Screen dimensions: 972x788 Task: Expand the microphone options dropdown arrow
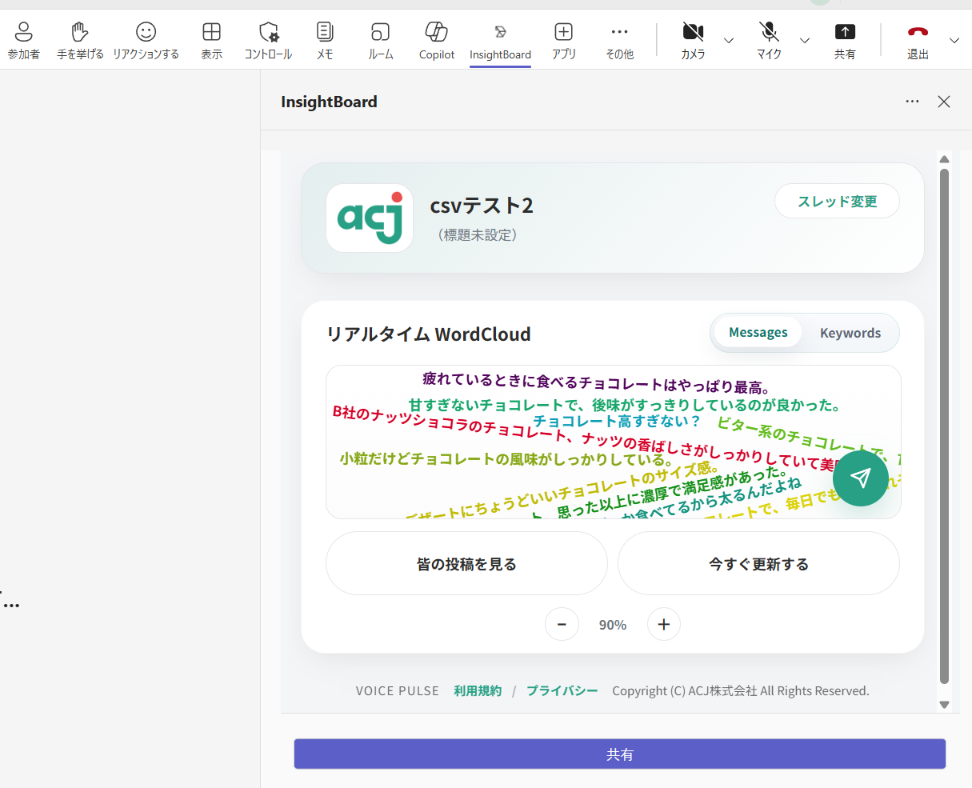click(805, 40)
